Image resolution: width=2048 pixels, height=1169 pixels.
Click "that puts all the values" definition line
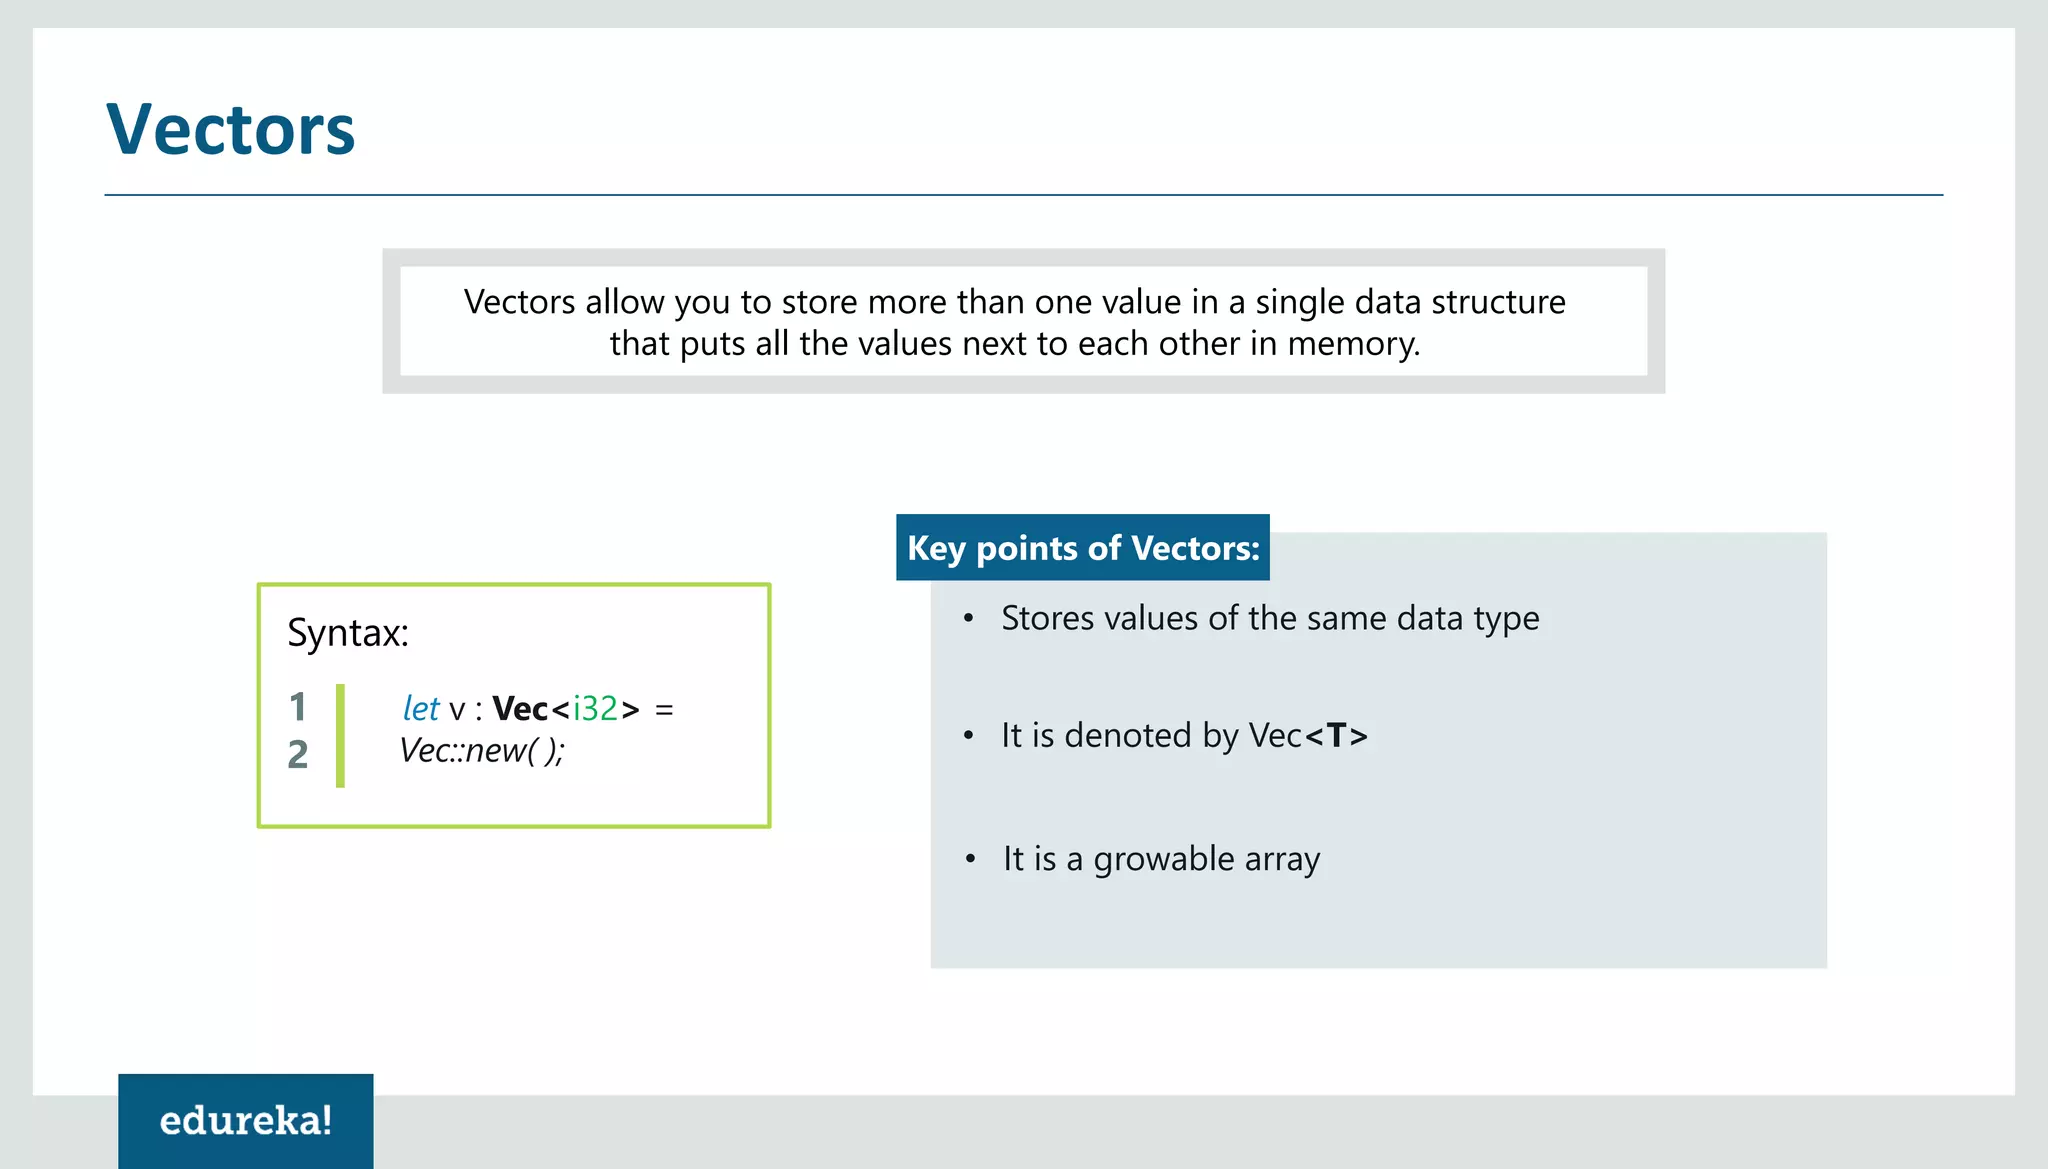(1014, 344)
